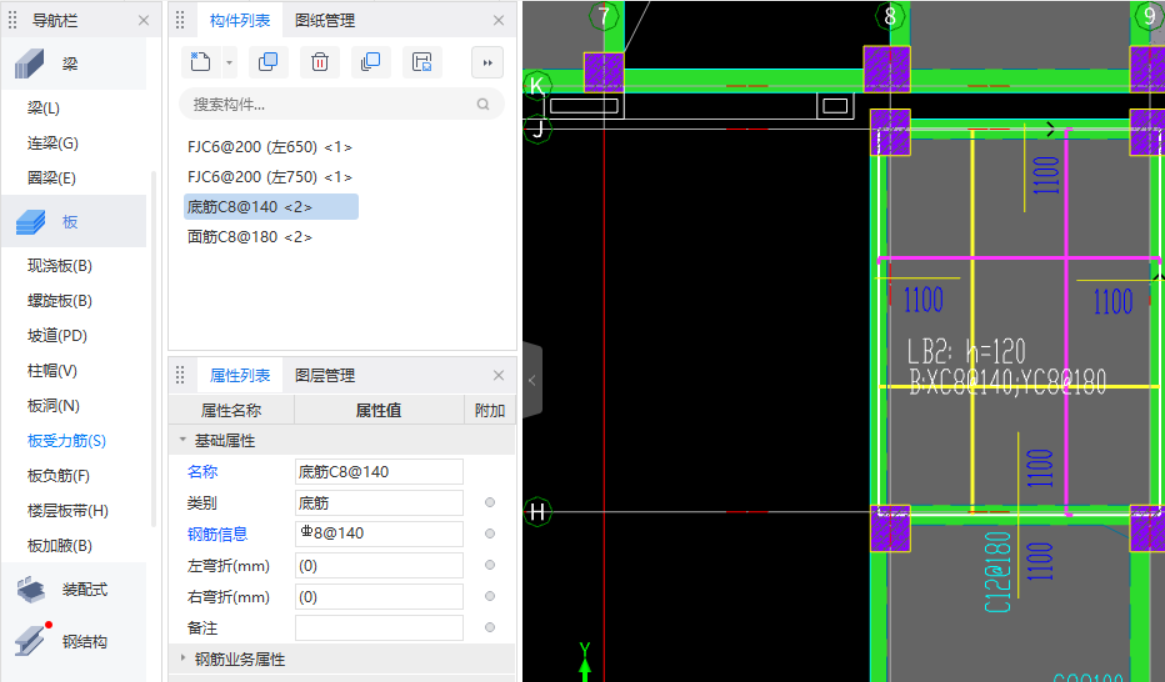This screenshot has height=682, width=1165.
Task: Switch to the 构件列表 tab
Action: click(239, 21)
